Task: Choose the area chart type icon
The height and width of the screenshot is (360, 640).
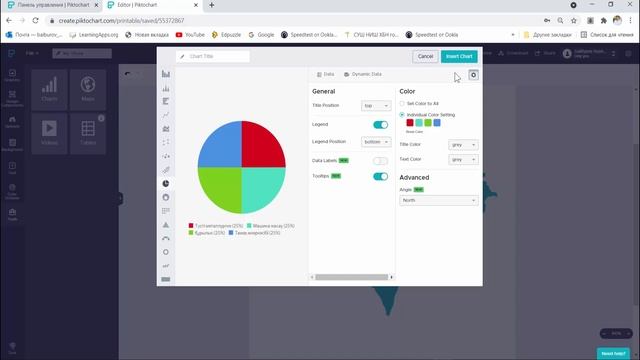Action: 166,129
